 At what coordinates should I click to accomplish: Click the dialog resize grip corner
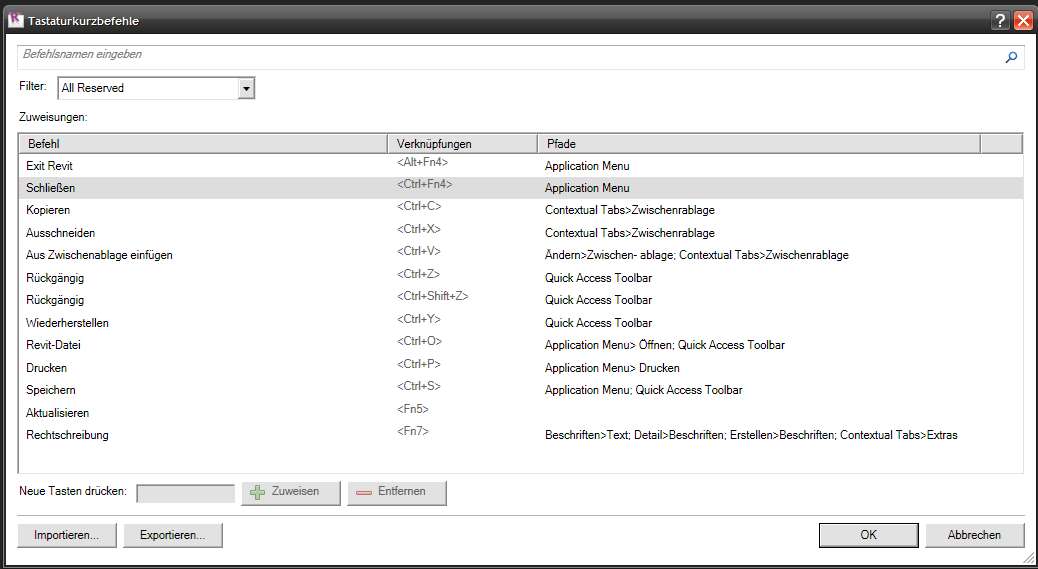(1028, 558)
